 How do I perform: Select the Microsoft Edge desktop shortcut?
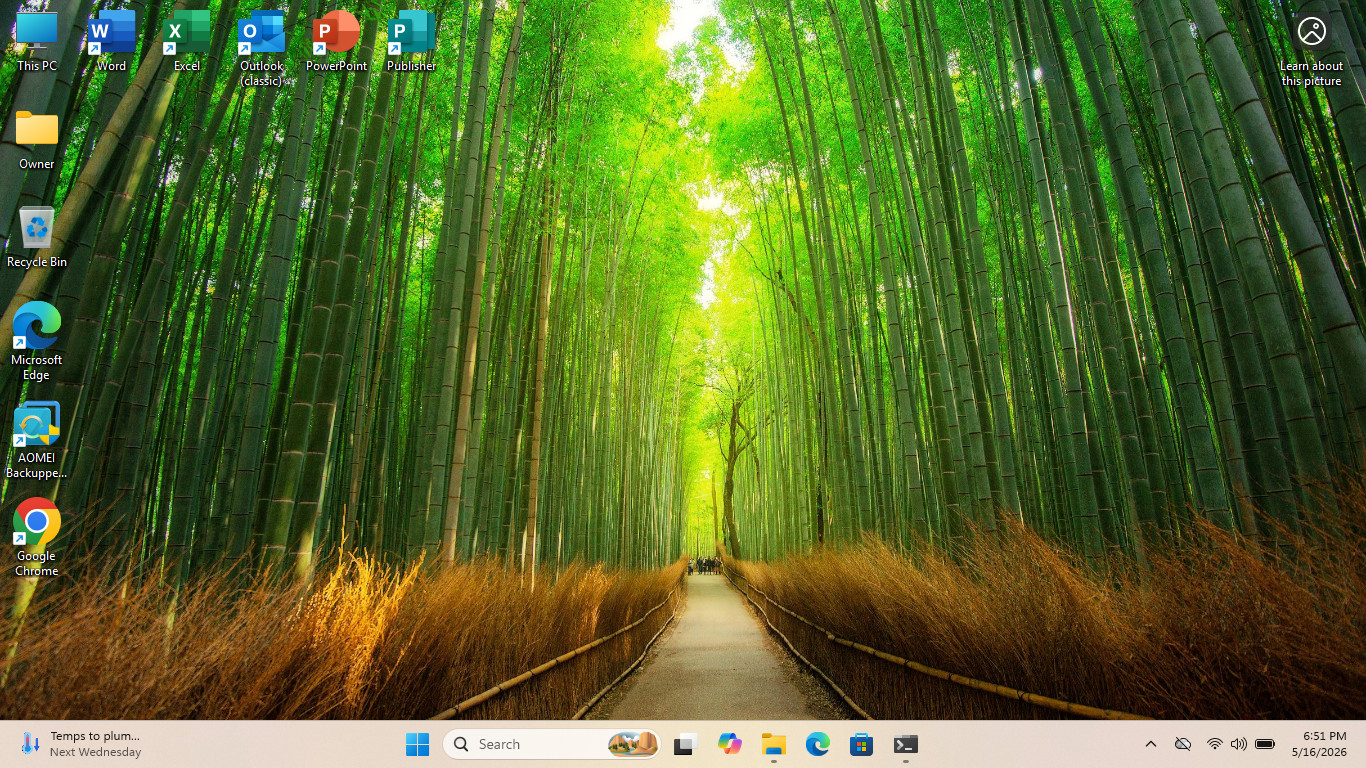coord(37,342)
